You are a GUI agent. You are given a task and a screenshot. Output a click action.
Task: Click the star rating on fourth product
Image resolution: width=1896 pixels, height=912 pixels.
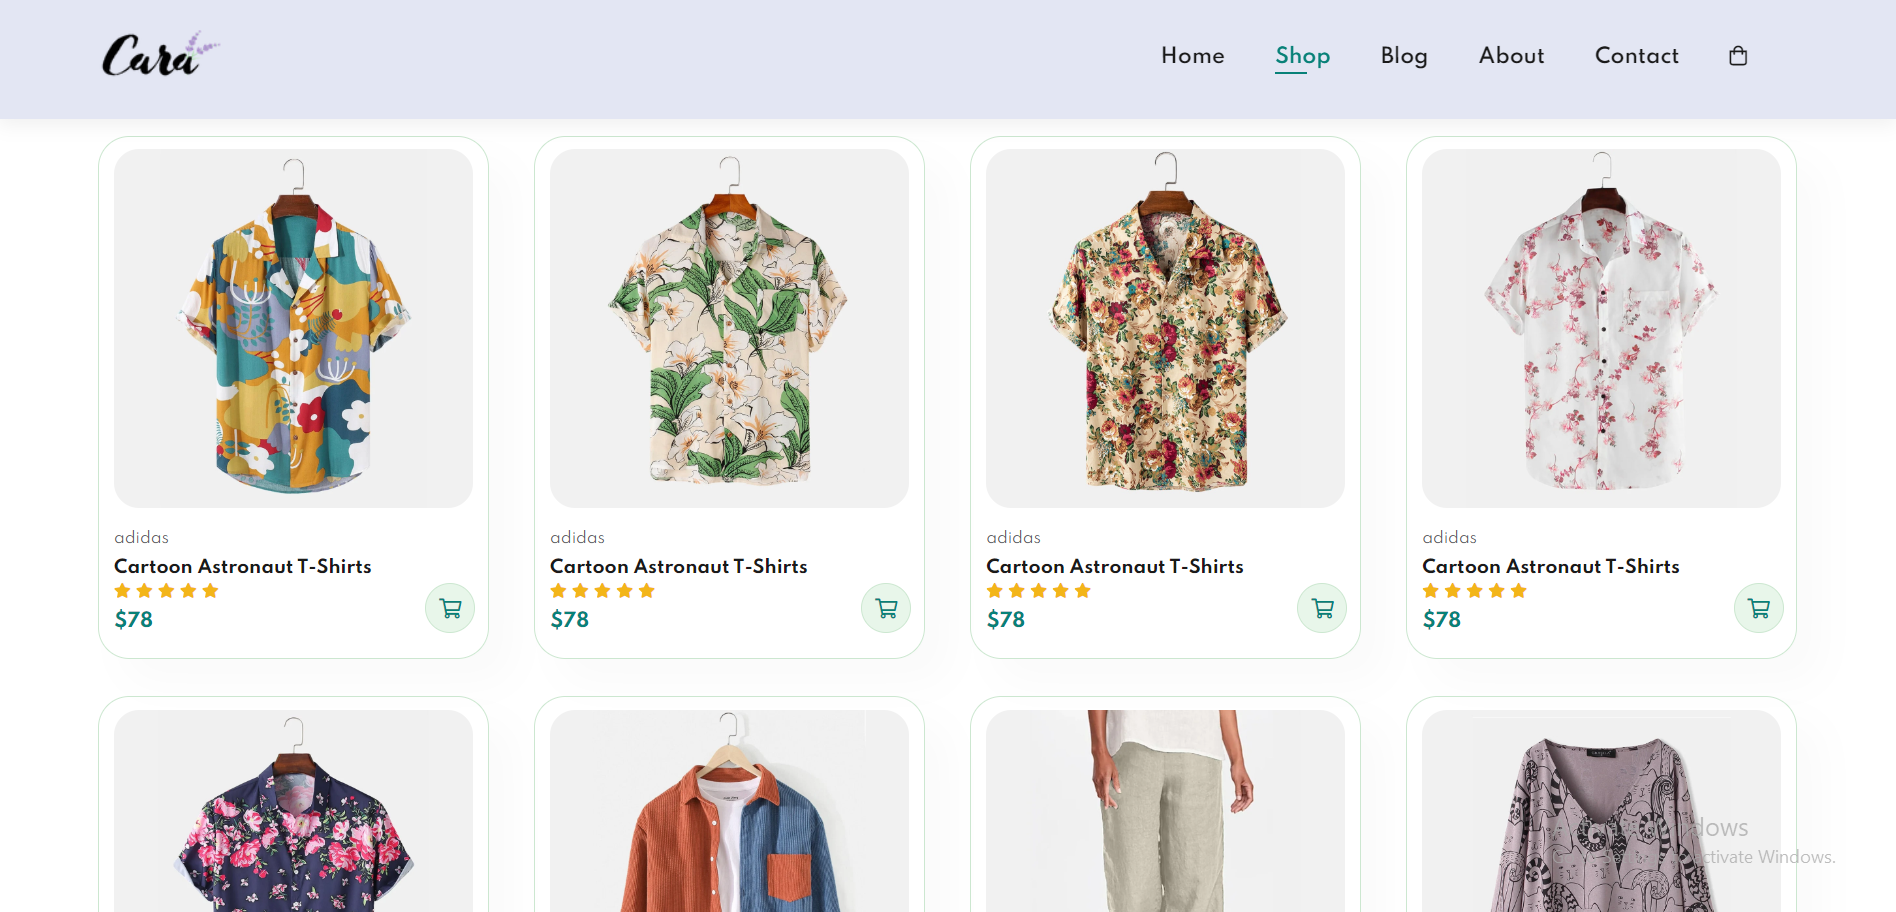pyautogui.click(x=1474, y=590)
